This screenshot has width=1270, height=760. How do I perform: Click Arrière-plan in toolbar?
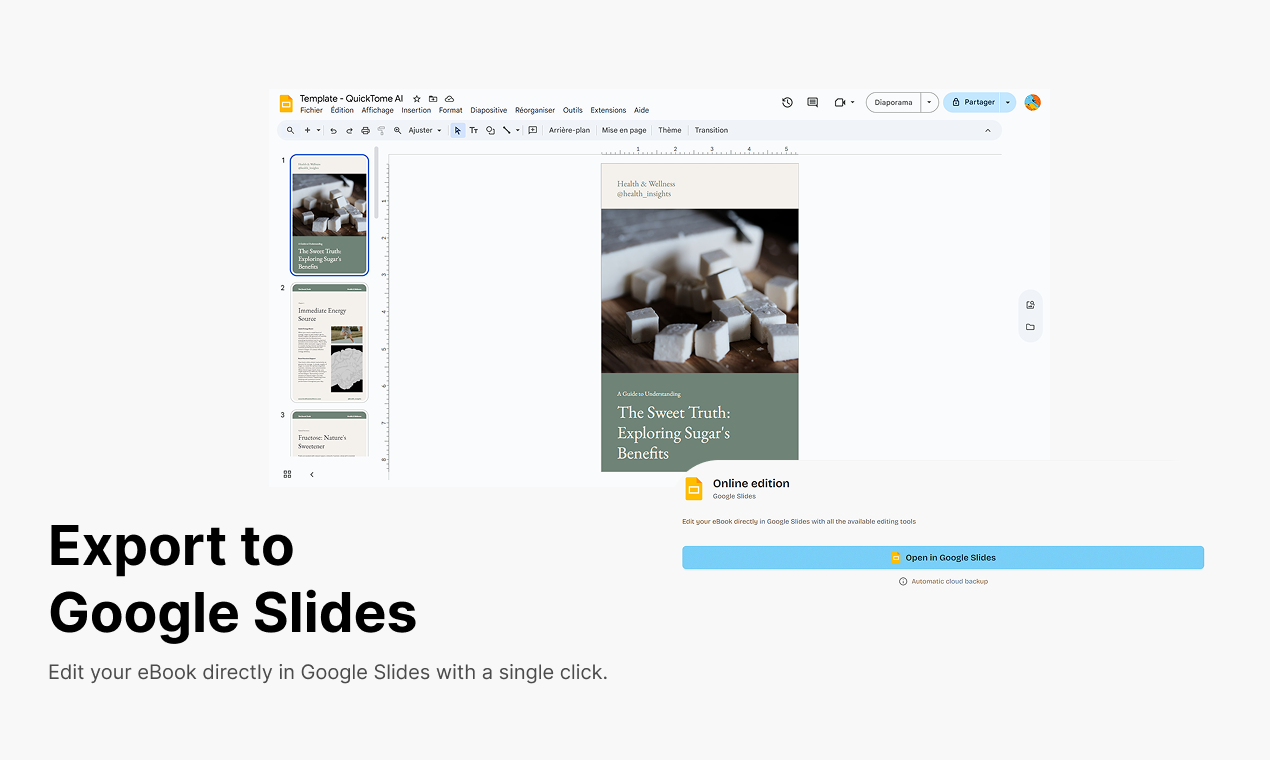[x=570, y=130]
